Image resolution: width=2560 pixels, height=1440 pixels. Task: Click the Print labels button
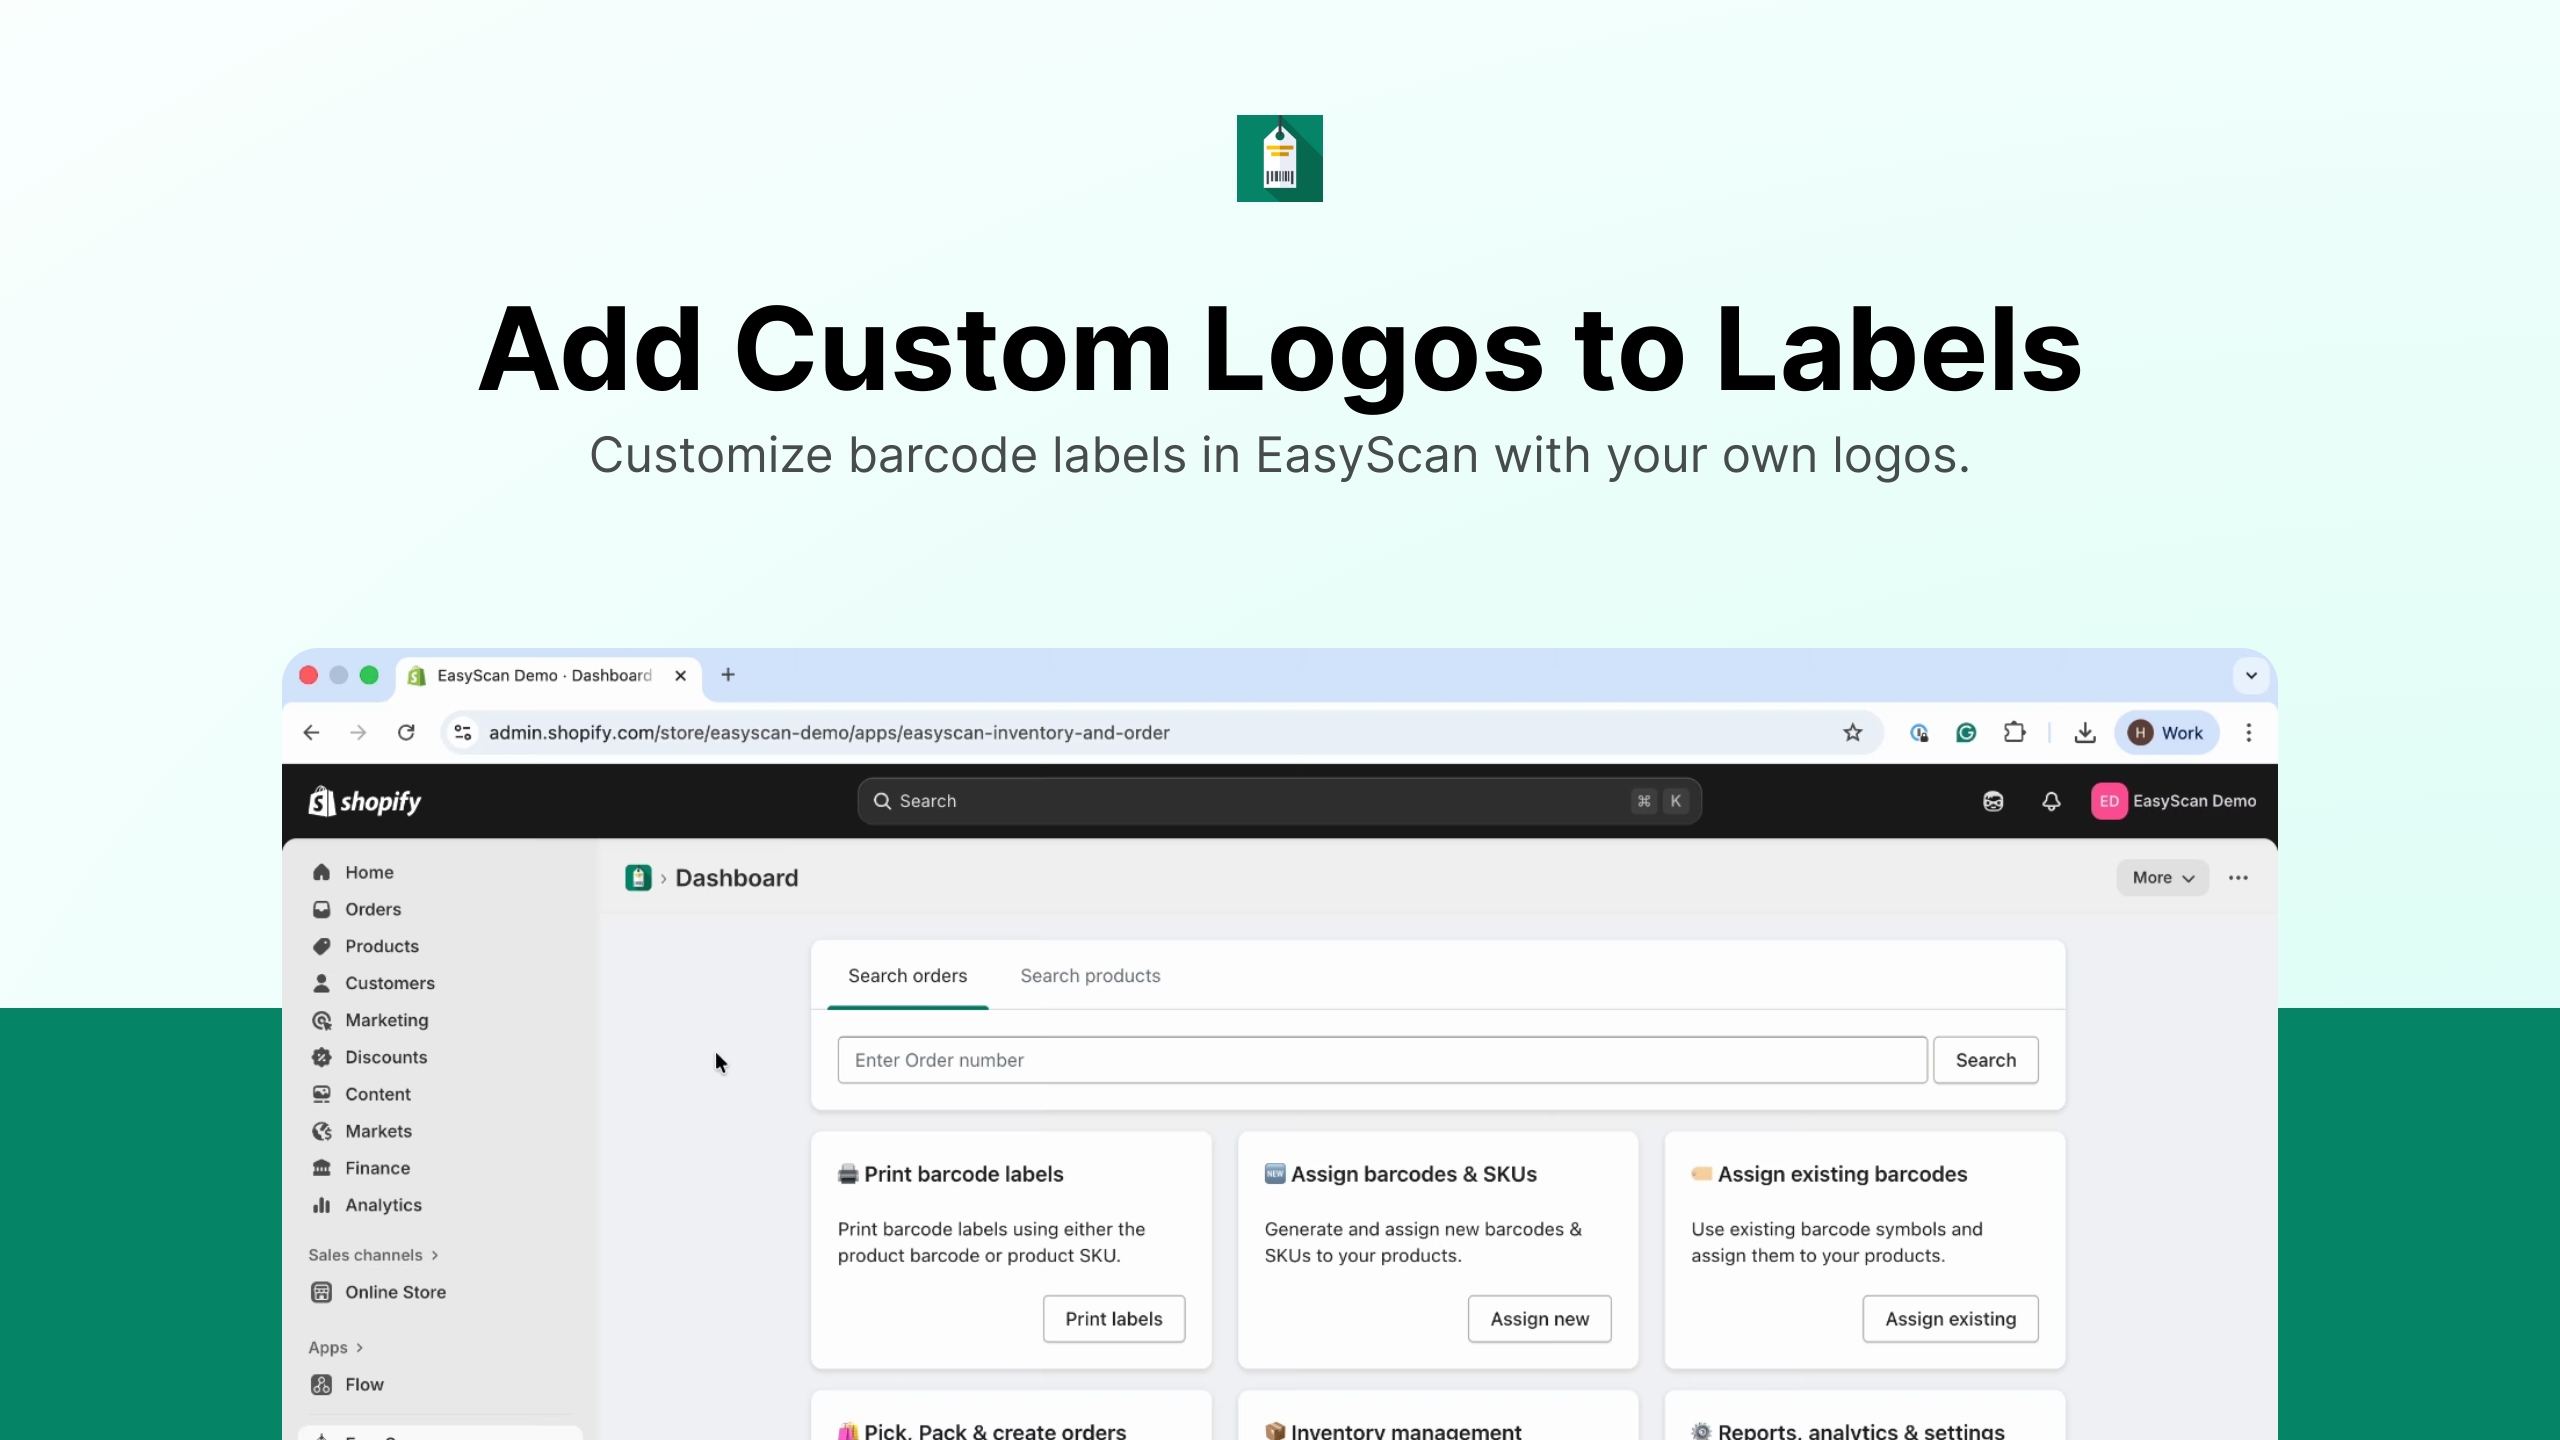pos(1114,1319)
